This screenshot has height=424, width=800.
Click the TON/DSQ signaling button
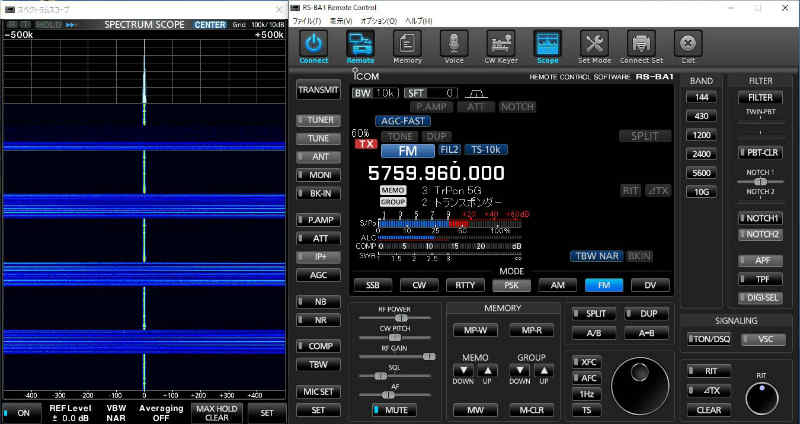click(709, 339)
